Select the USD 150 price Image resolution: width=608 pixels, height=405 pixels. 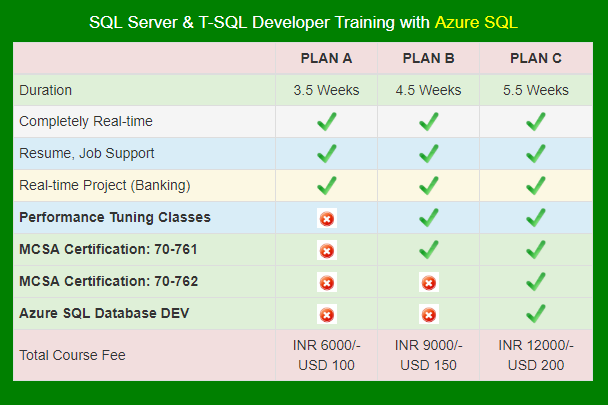point(428,365)
